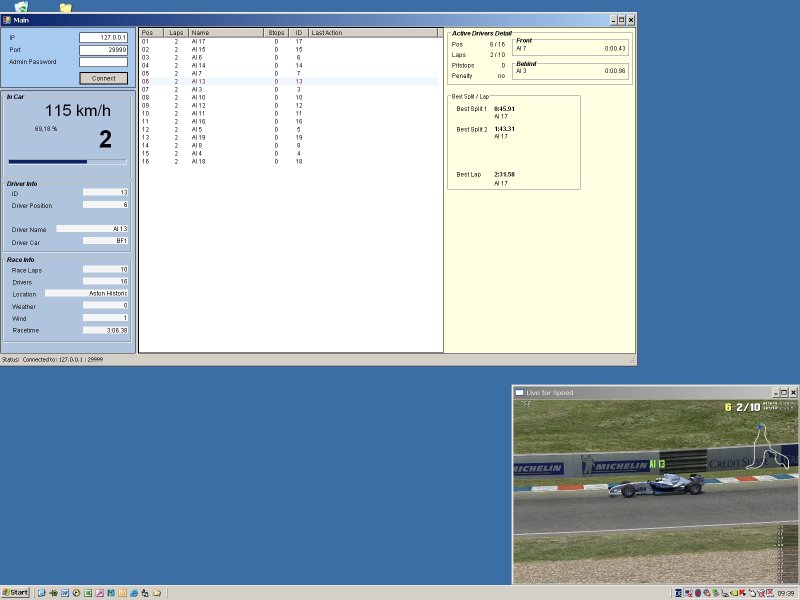Image resolution: width=800 pixels, height=600 pixels.
Task: Click the system clock showing 09:39
Action: pos(786,593)
